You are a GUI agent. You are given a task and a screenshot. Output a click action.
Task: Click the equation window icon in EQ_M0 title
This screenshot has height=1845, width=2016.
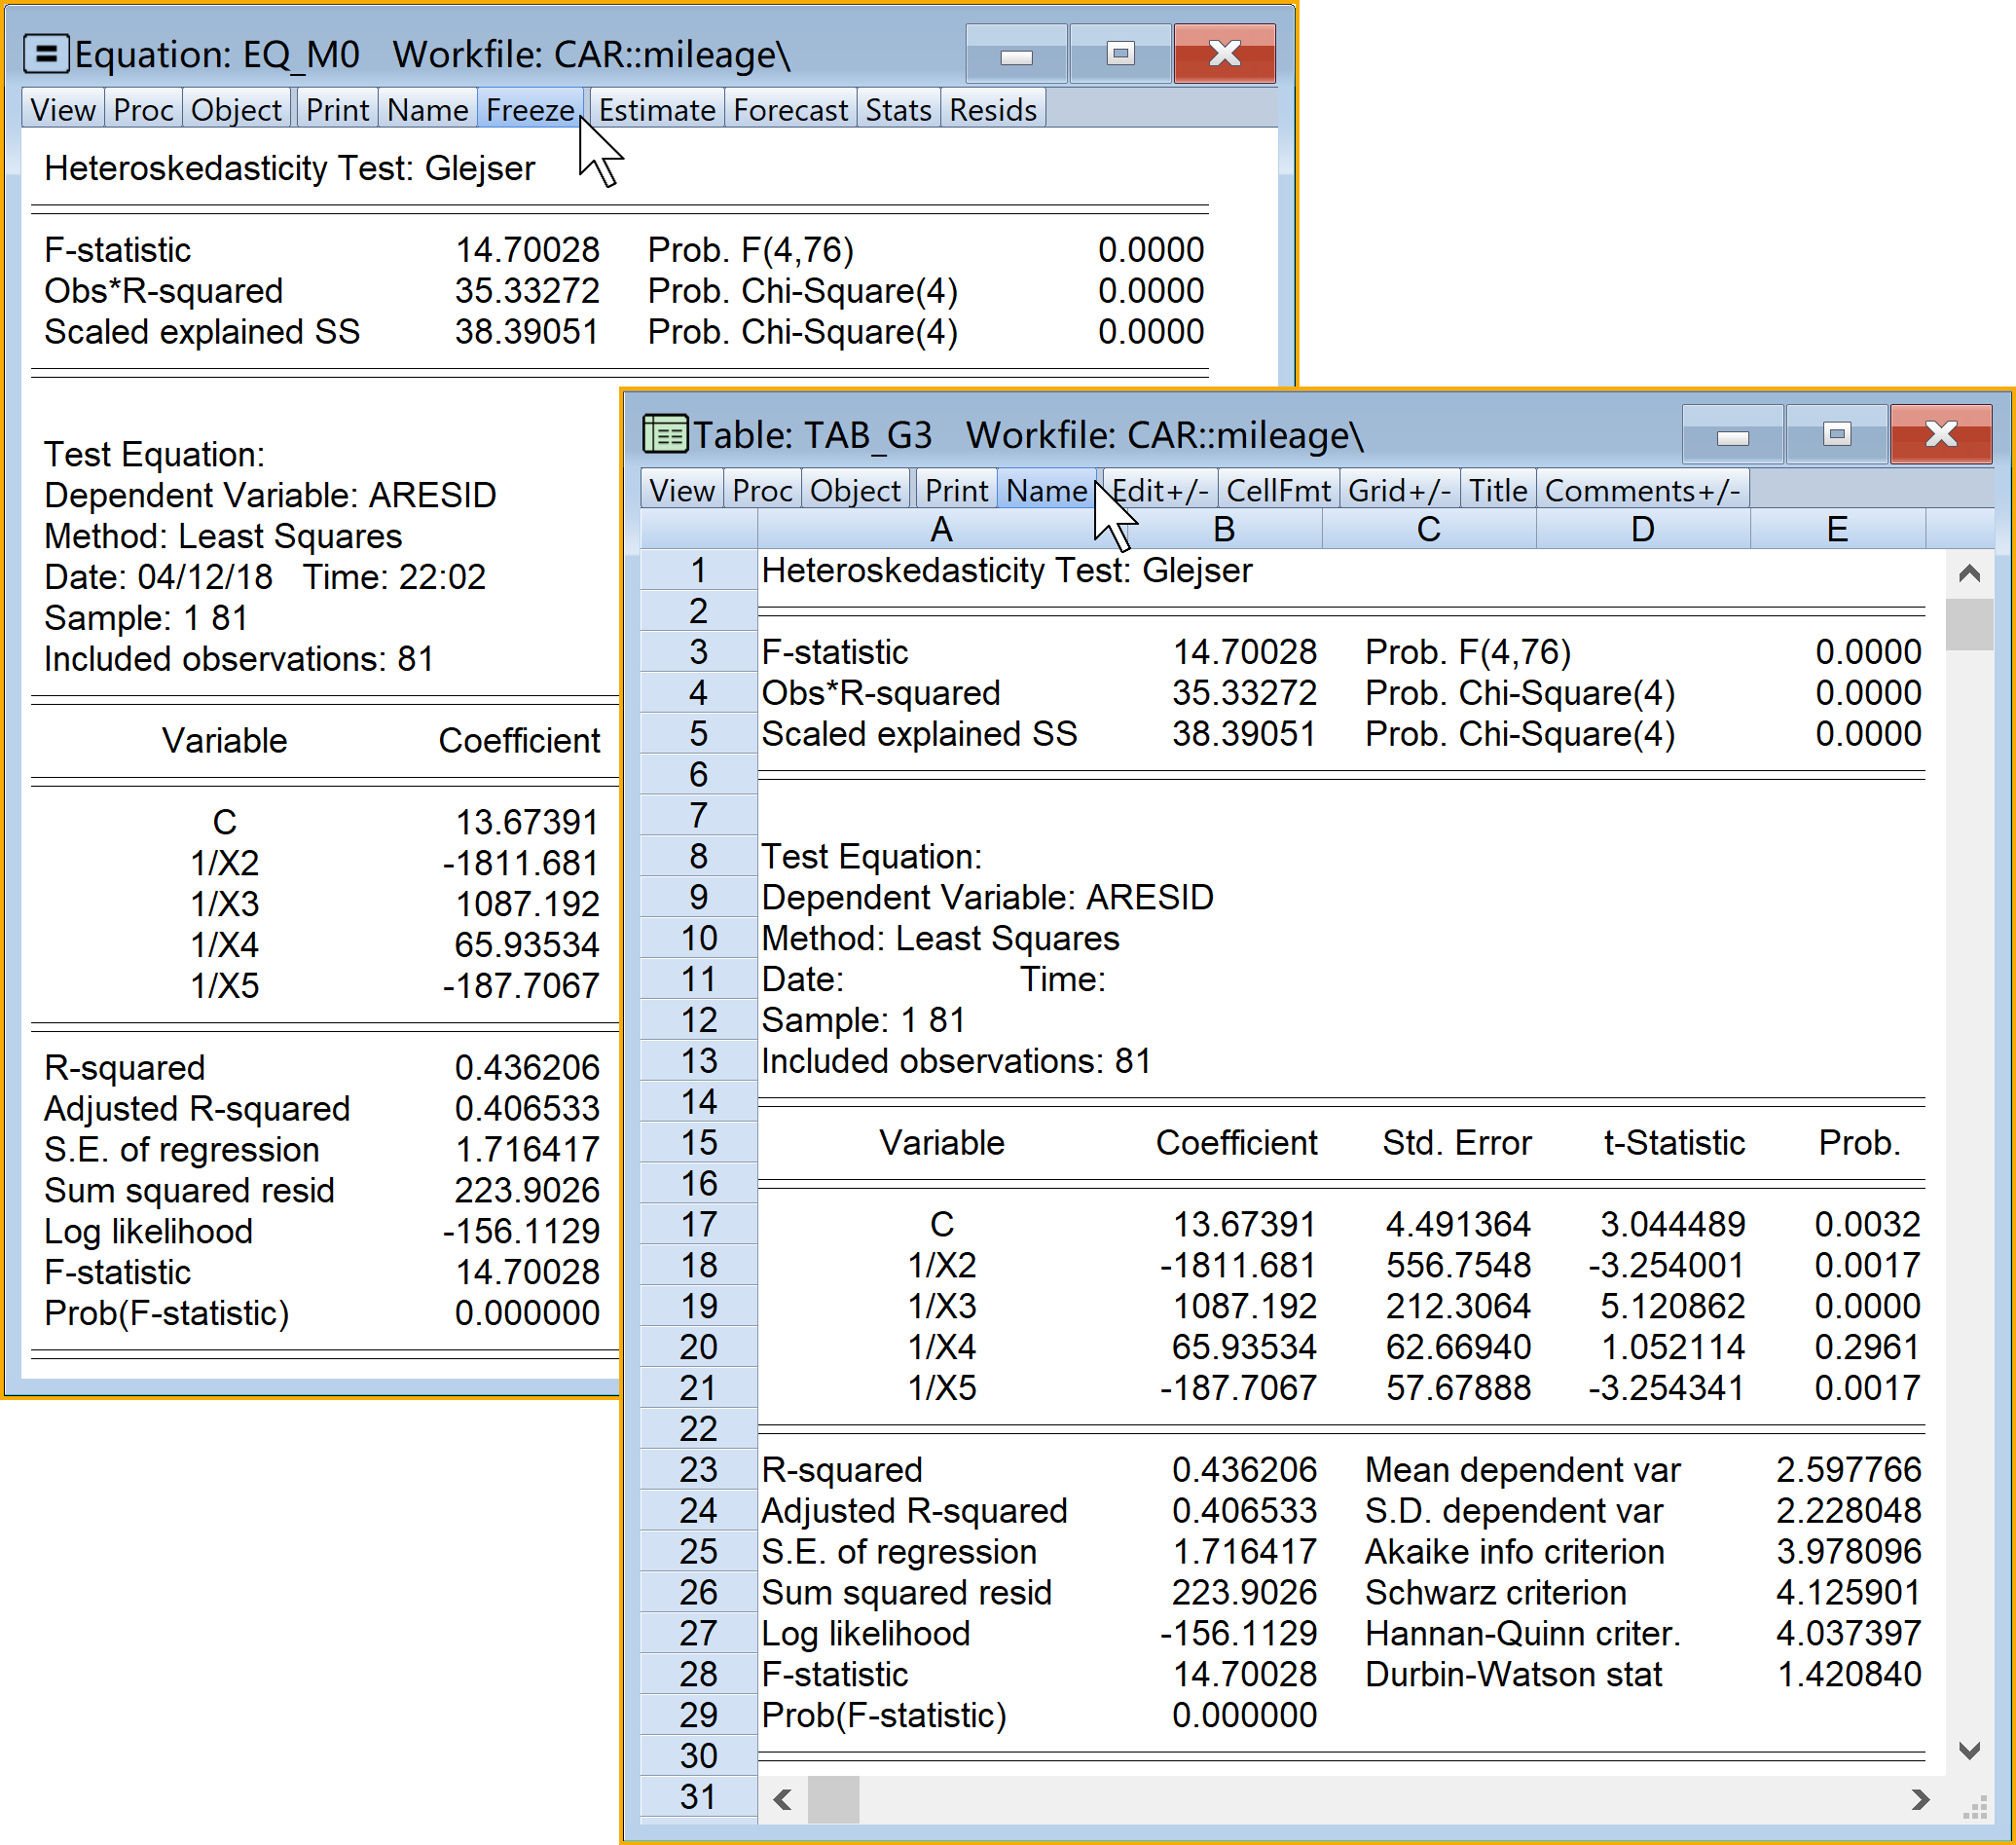[x=46, y=54]
